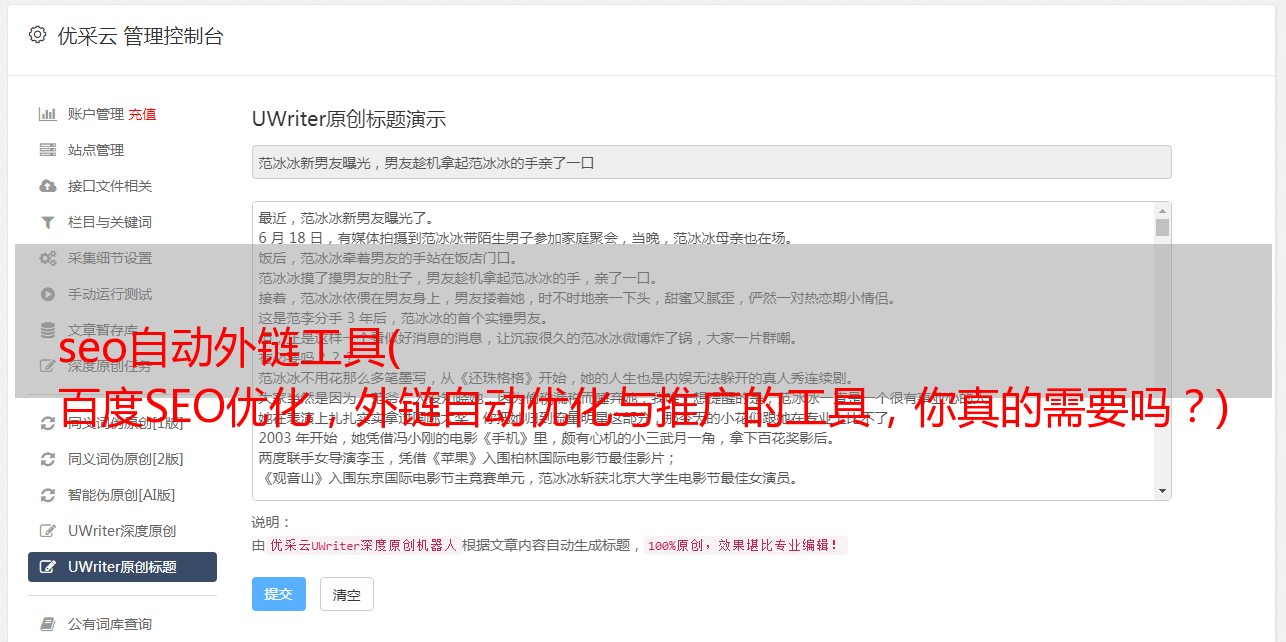Click the generated title field starting 范冰冰新男友曝光

pyautogui.click(x=711, y=162)
